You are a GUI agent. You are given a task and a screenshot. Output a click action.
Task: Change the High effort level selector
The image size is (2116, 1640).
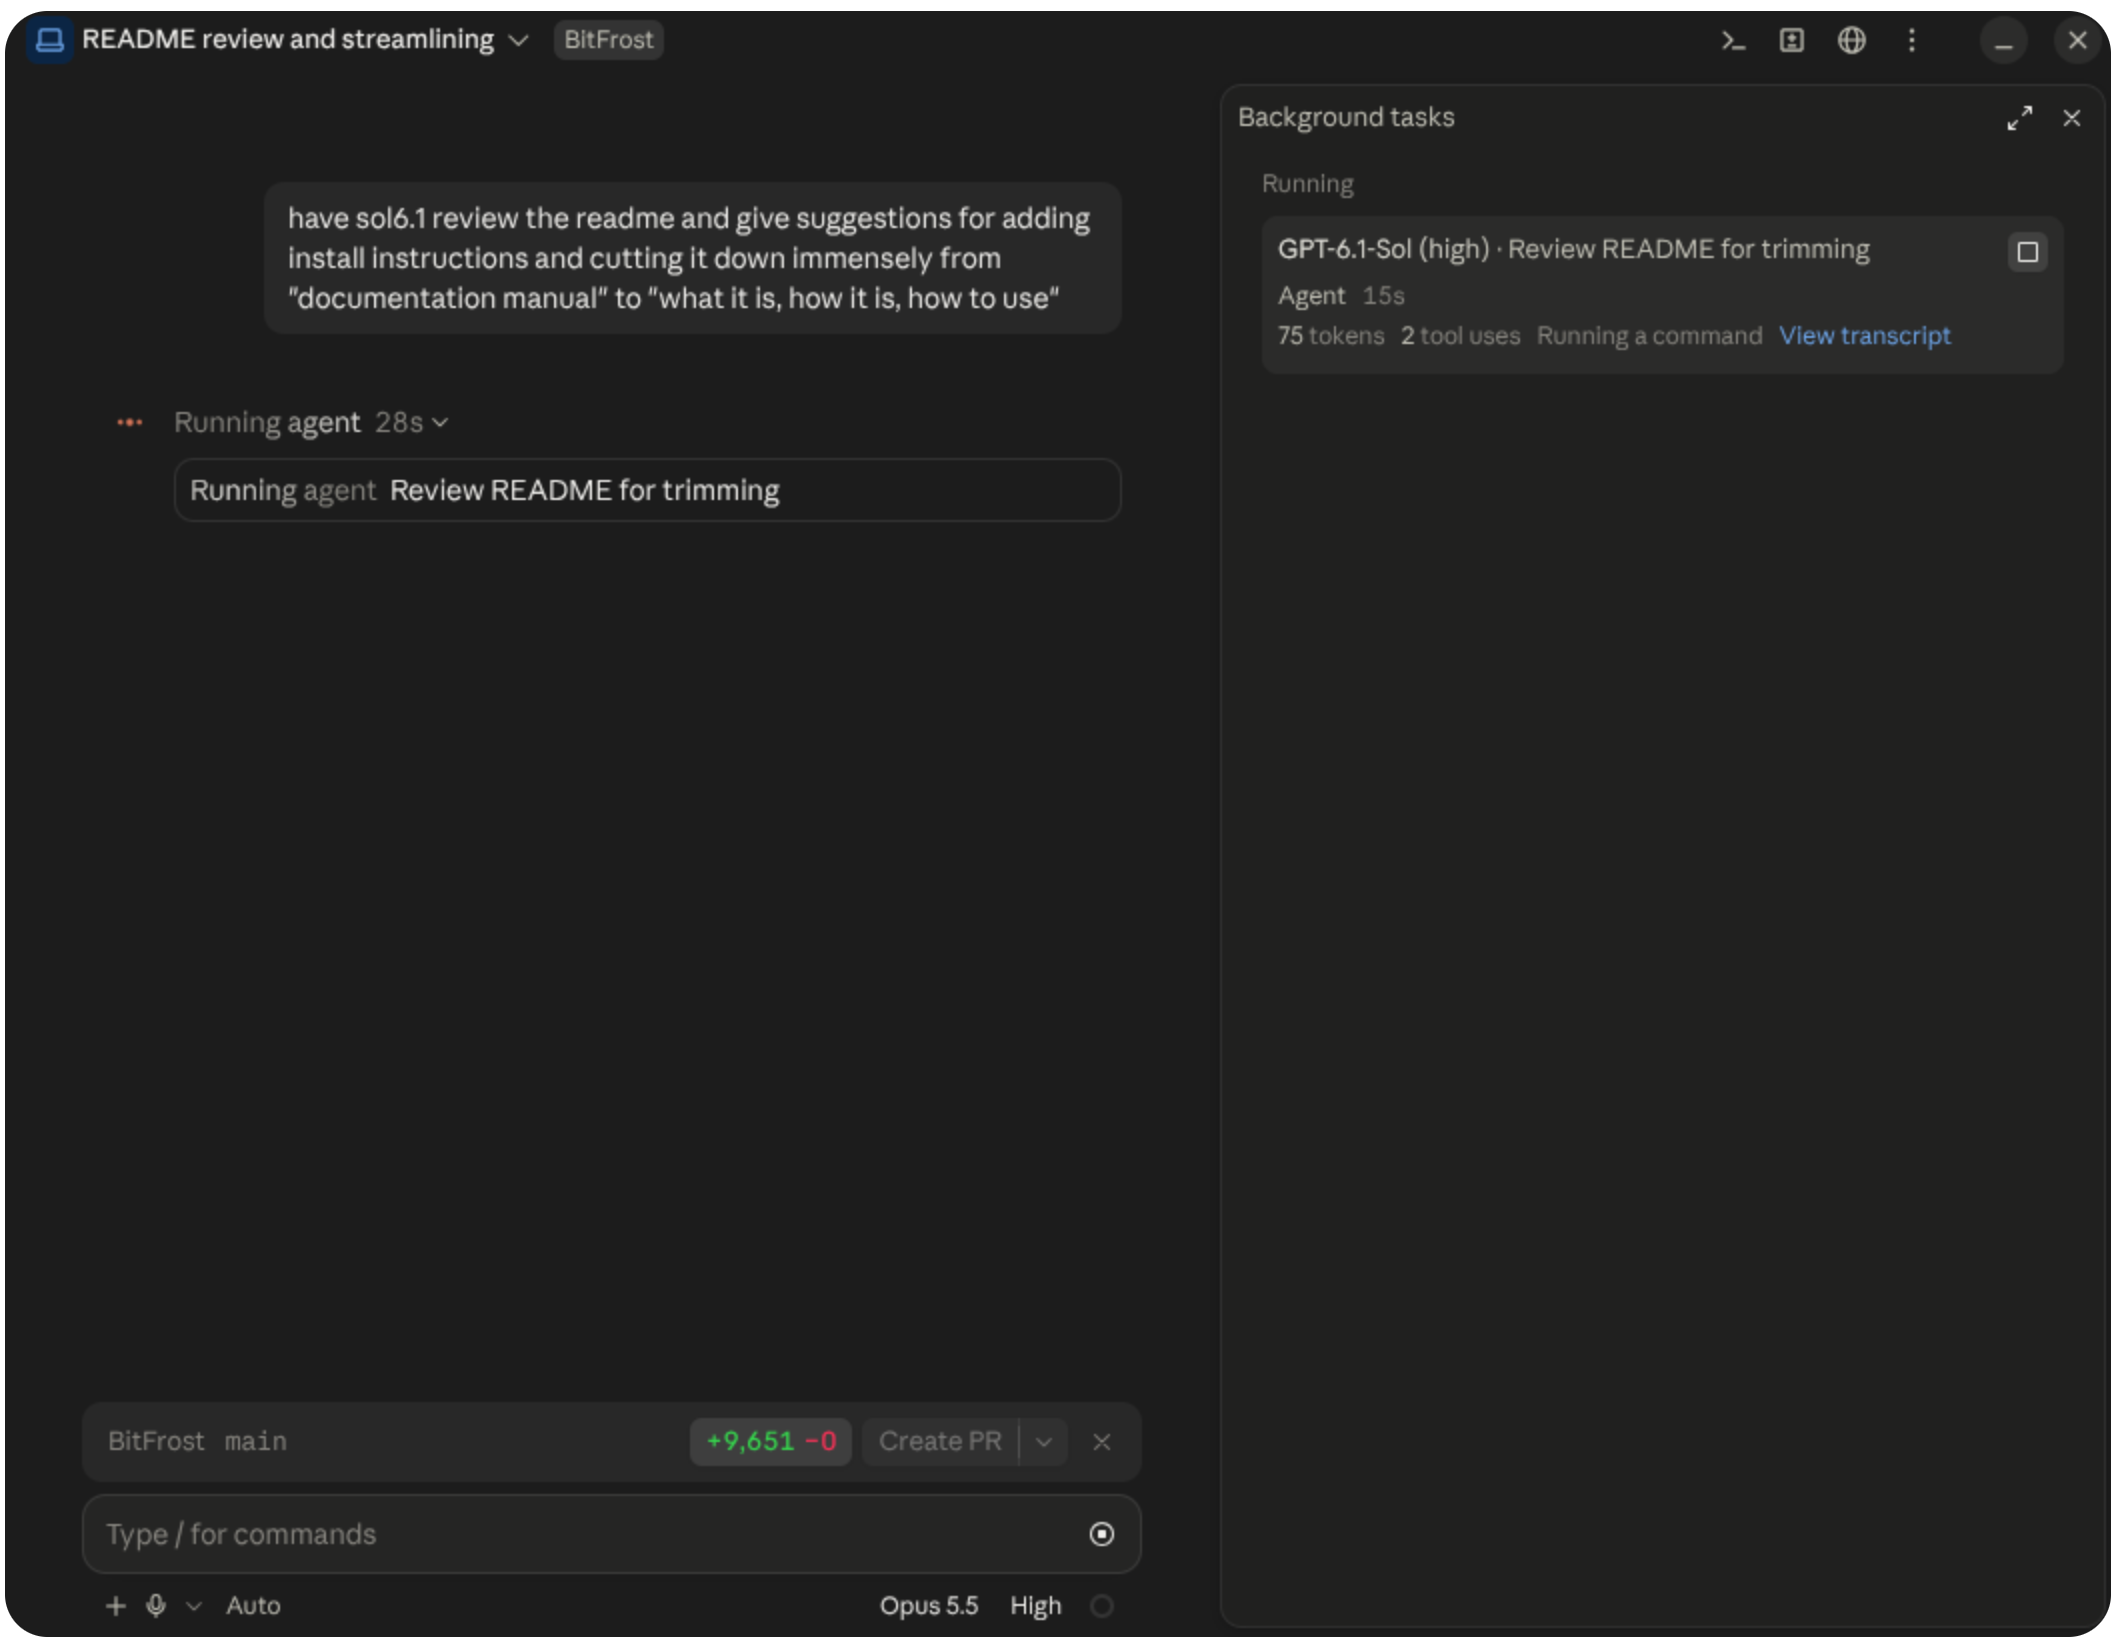tap(1035, 1605)
